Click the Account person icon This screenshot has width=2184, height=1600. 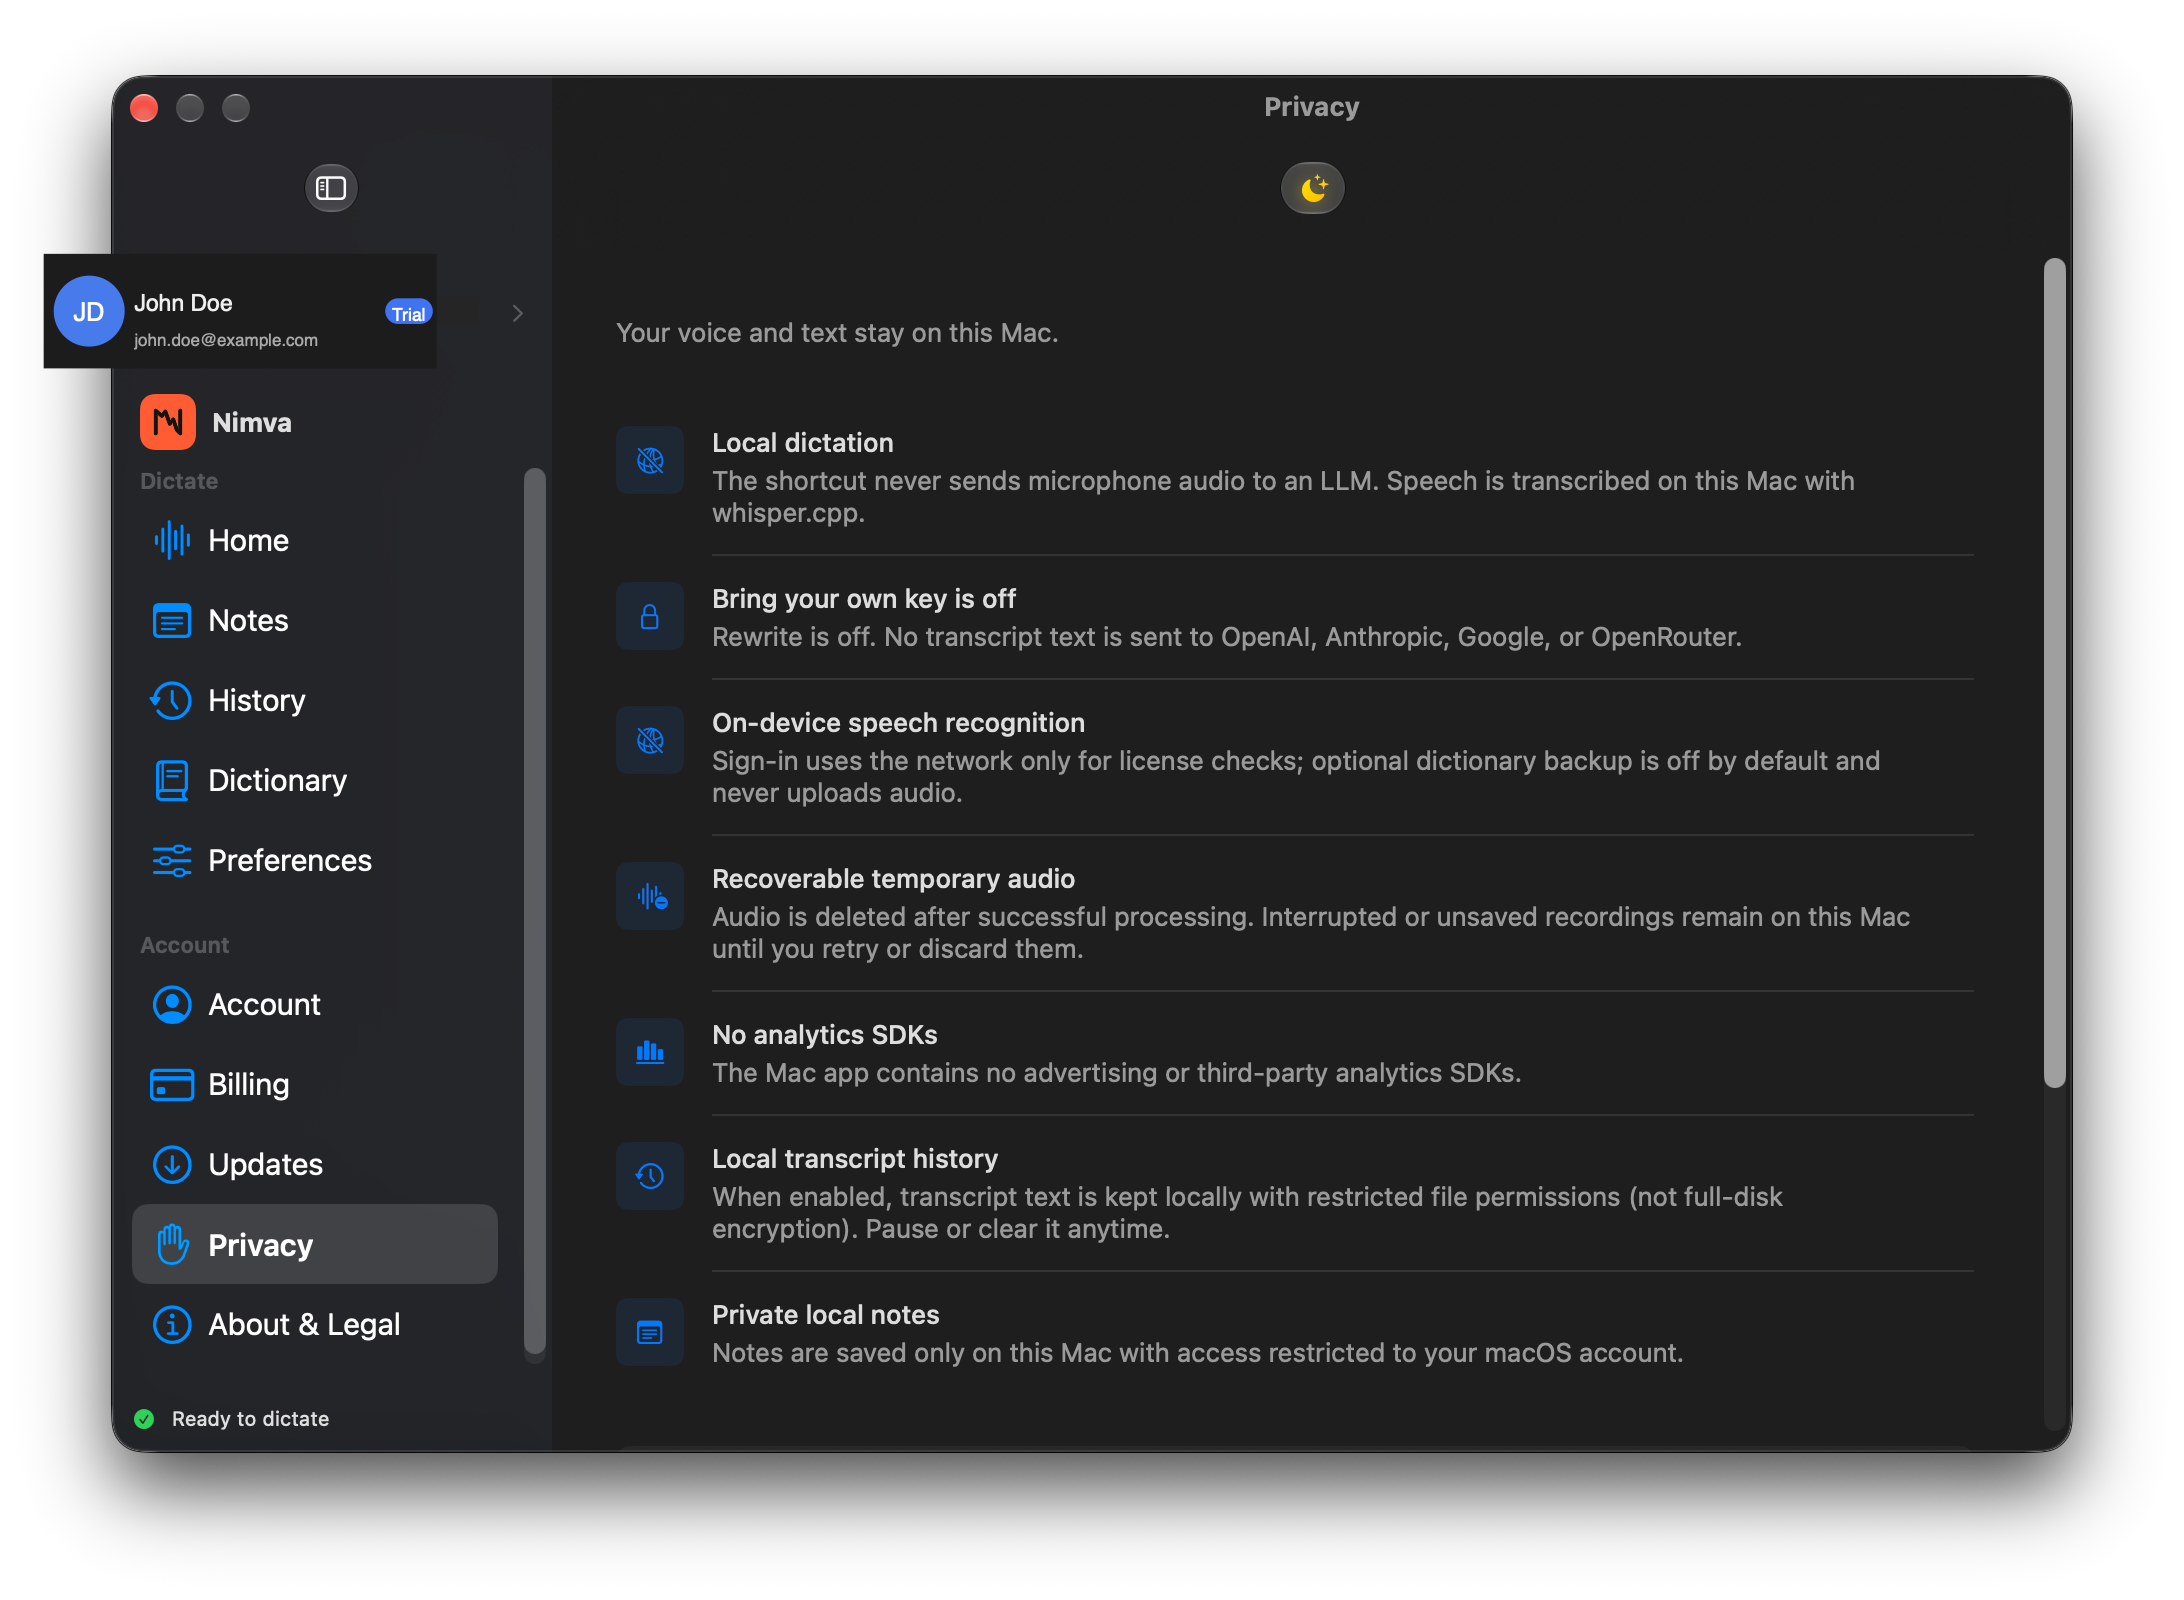point(172,1005)
